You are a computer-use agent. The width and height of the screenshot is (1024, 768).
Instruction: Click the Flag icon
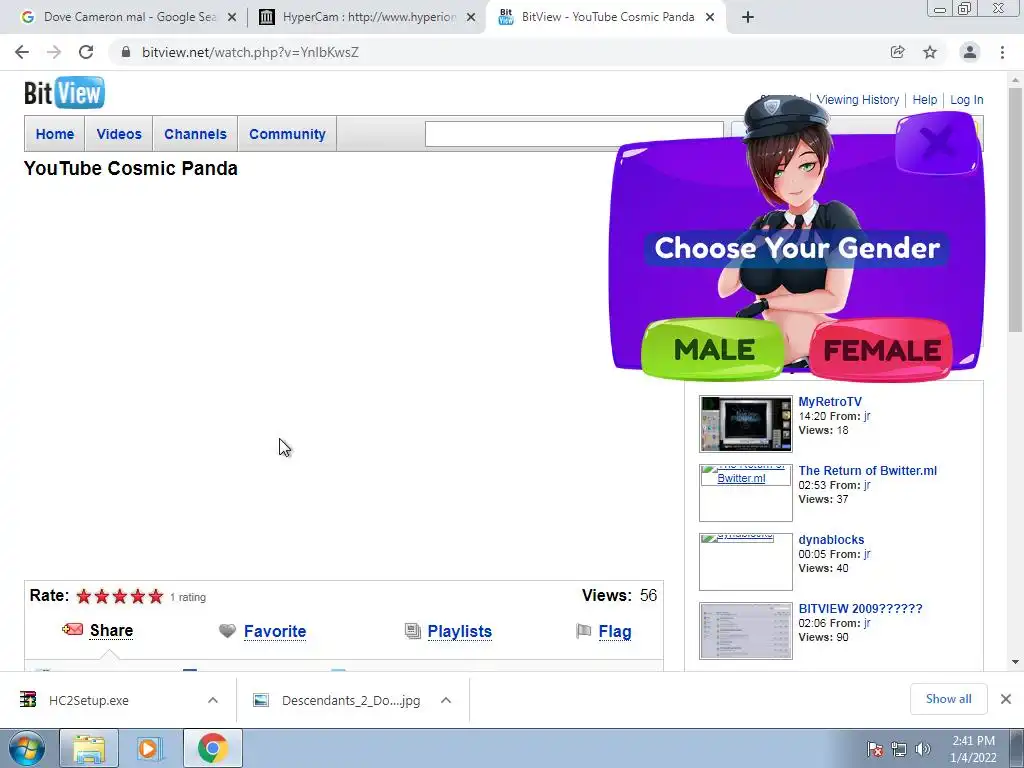583,631
